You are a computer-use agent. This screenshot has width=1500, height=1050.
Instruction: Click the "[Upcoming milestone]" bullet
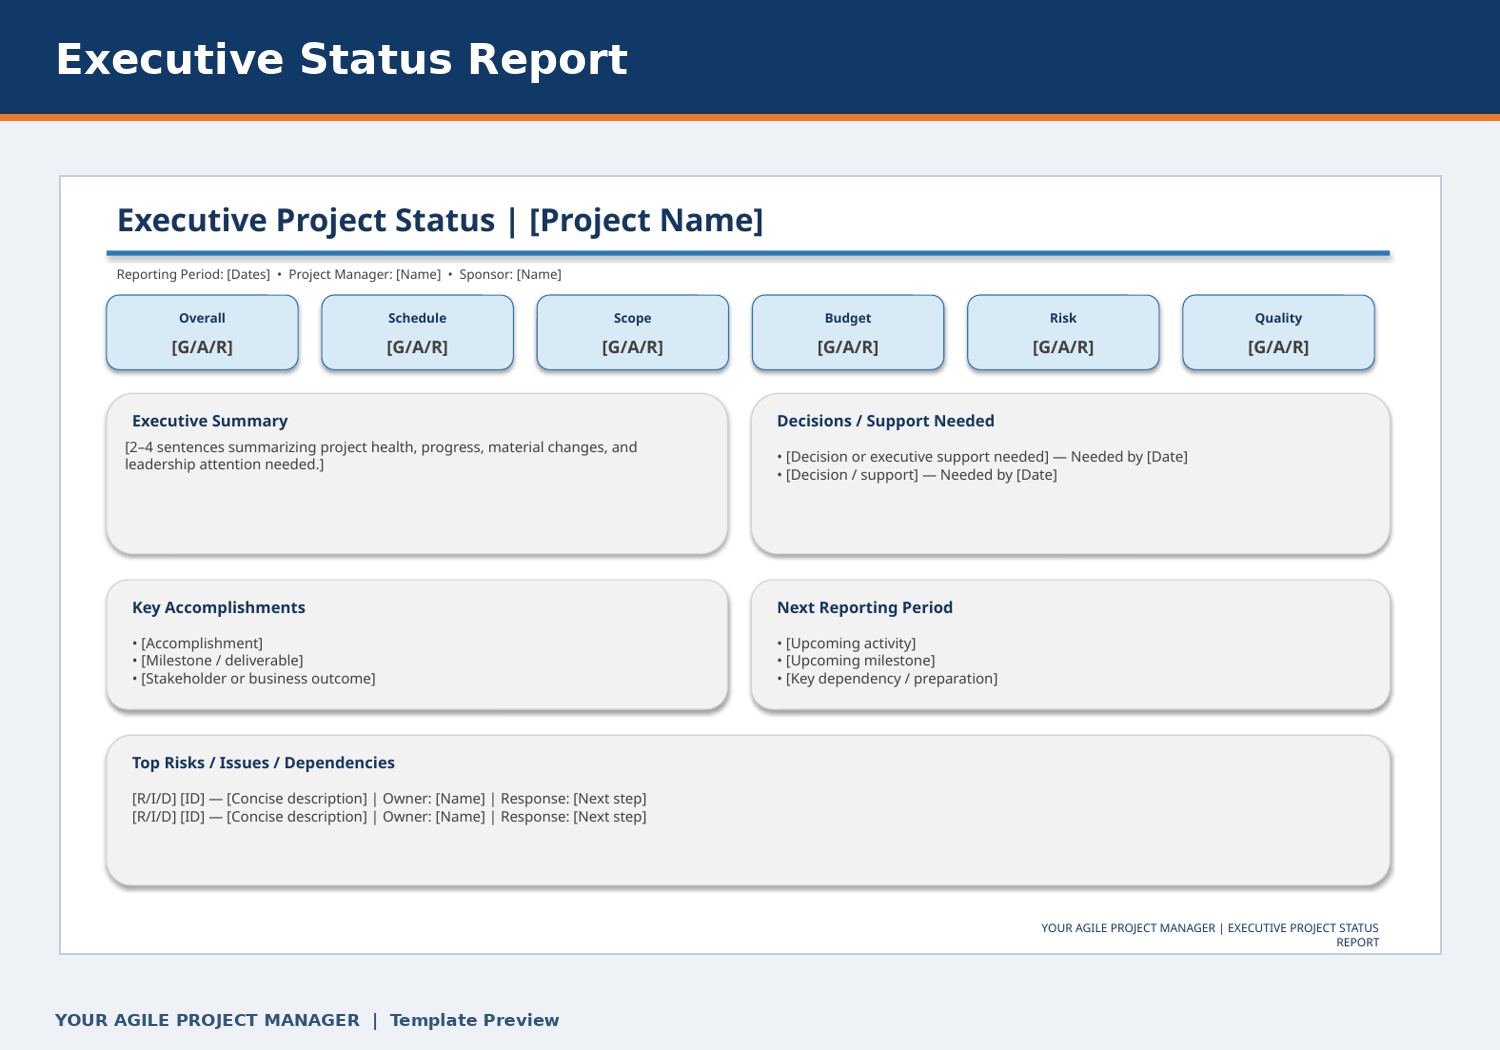pyautogui.click(x=856, y=661)
